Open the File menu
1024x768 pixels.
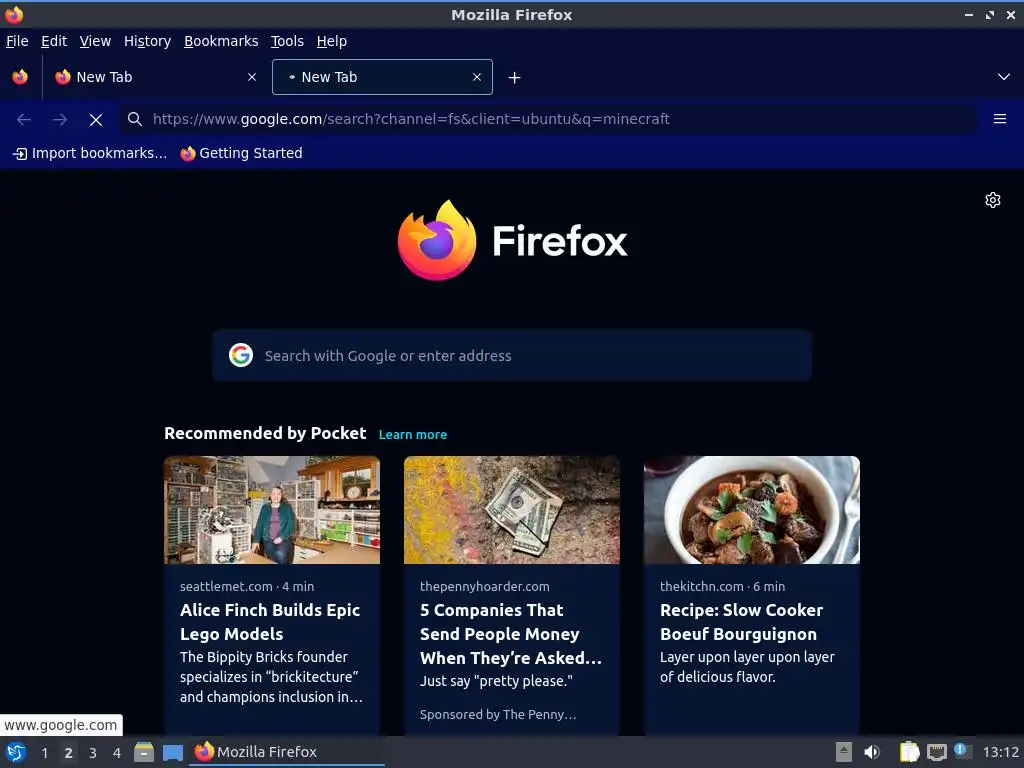pos(17,41)
